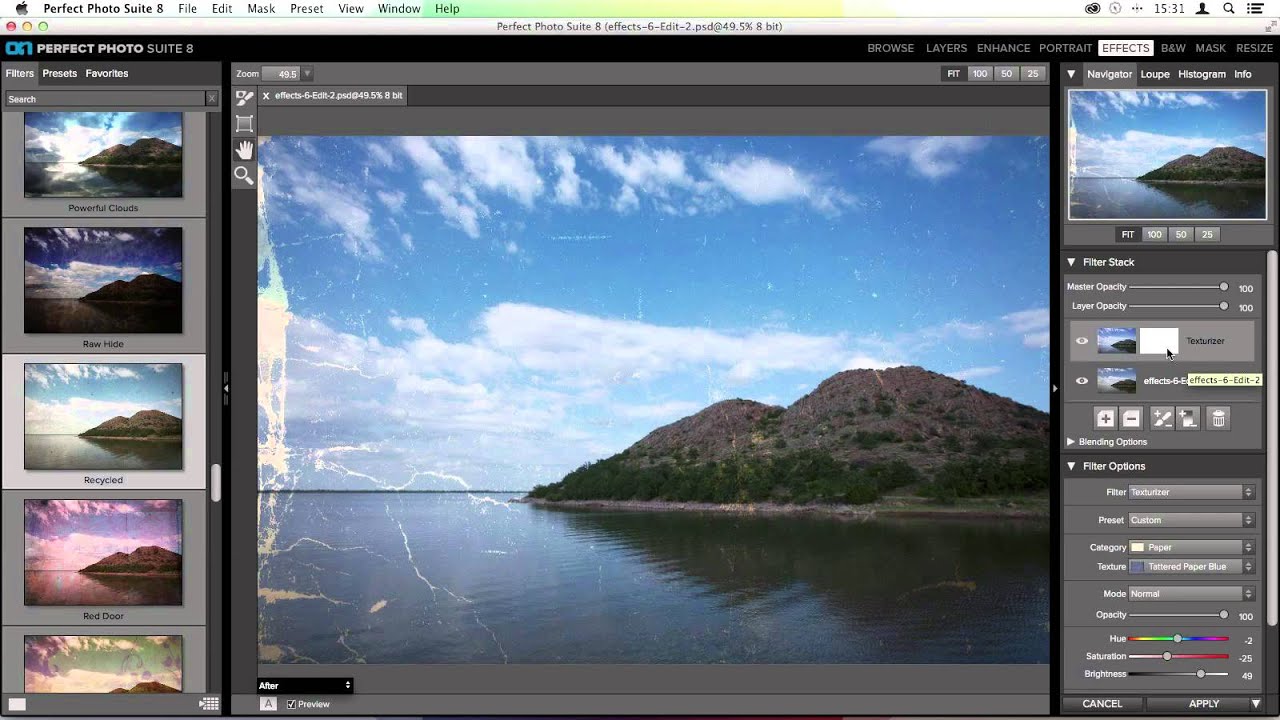1280x720 pixels.
Task: Adjust the Master Opacity slider
Action: (1178, 287)
